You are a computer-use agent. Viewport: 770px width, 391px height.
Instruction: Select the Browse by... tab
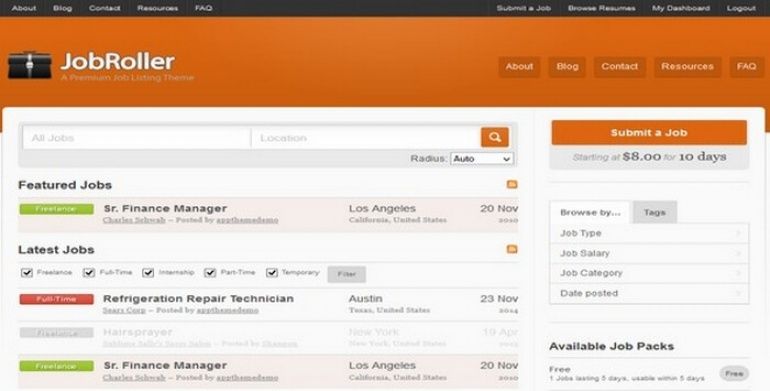click(x=590, y=213)
